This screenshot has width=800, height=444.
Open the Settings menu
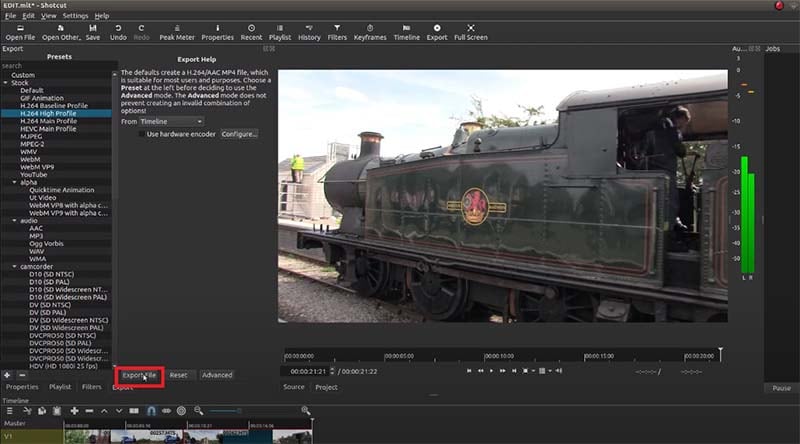[76, 16]
